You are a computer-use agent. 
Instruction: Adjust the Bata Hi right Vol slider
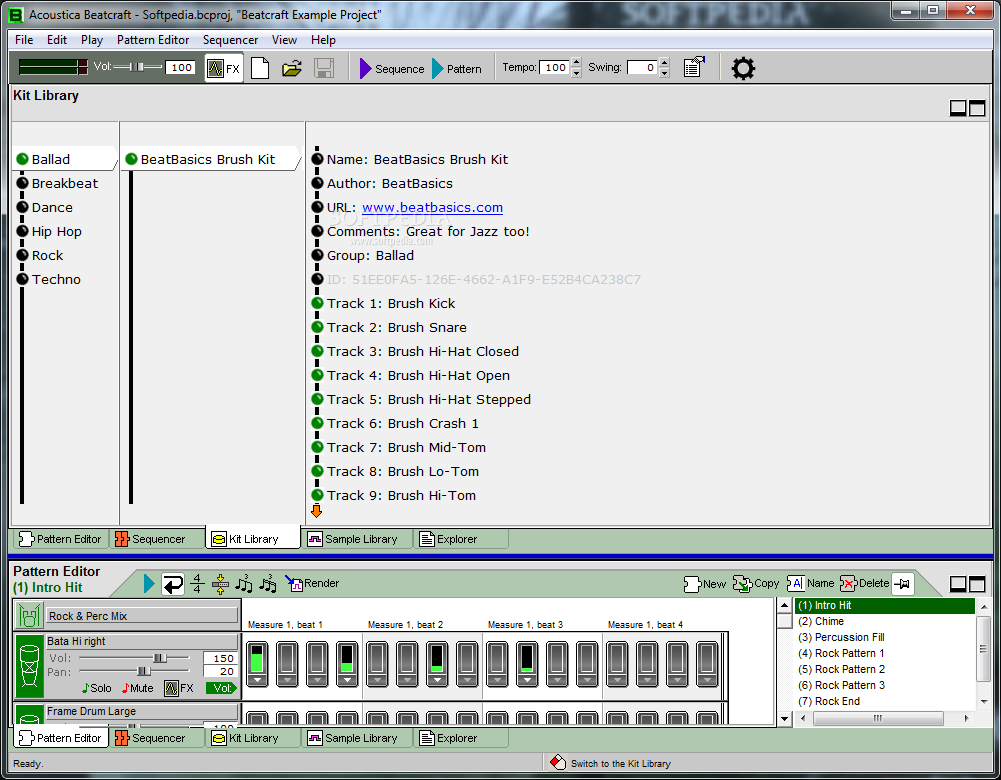coord(160,658)
